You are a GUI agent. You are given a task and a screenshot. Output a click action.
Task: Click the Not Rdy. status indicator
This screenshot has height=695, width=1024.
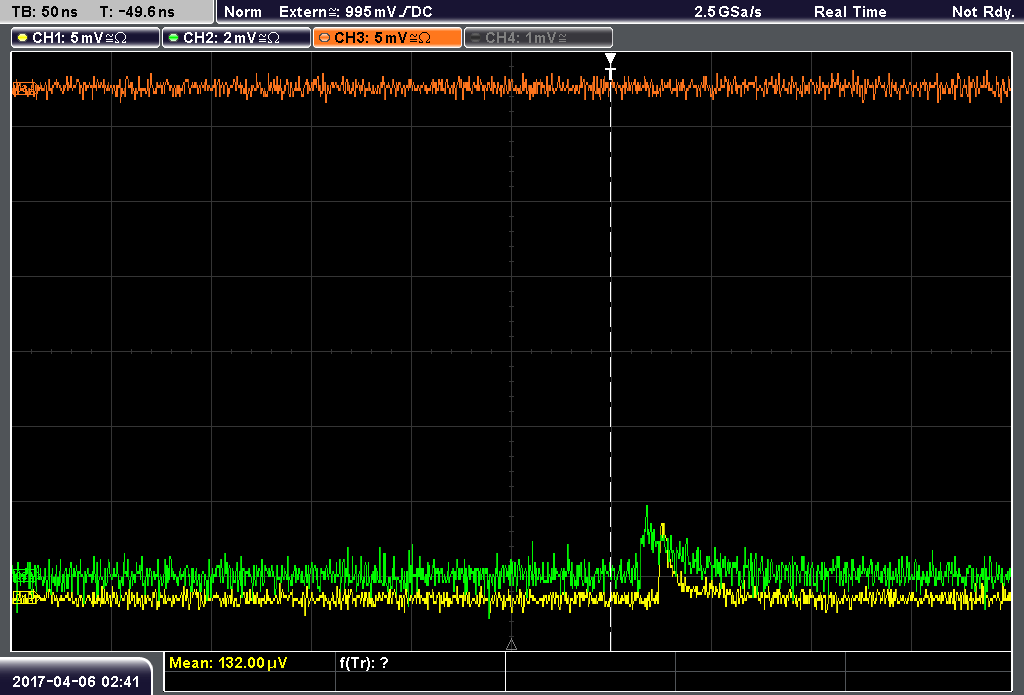[x=982, y=12]
